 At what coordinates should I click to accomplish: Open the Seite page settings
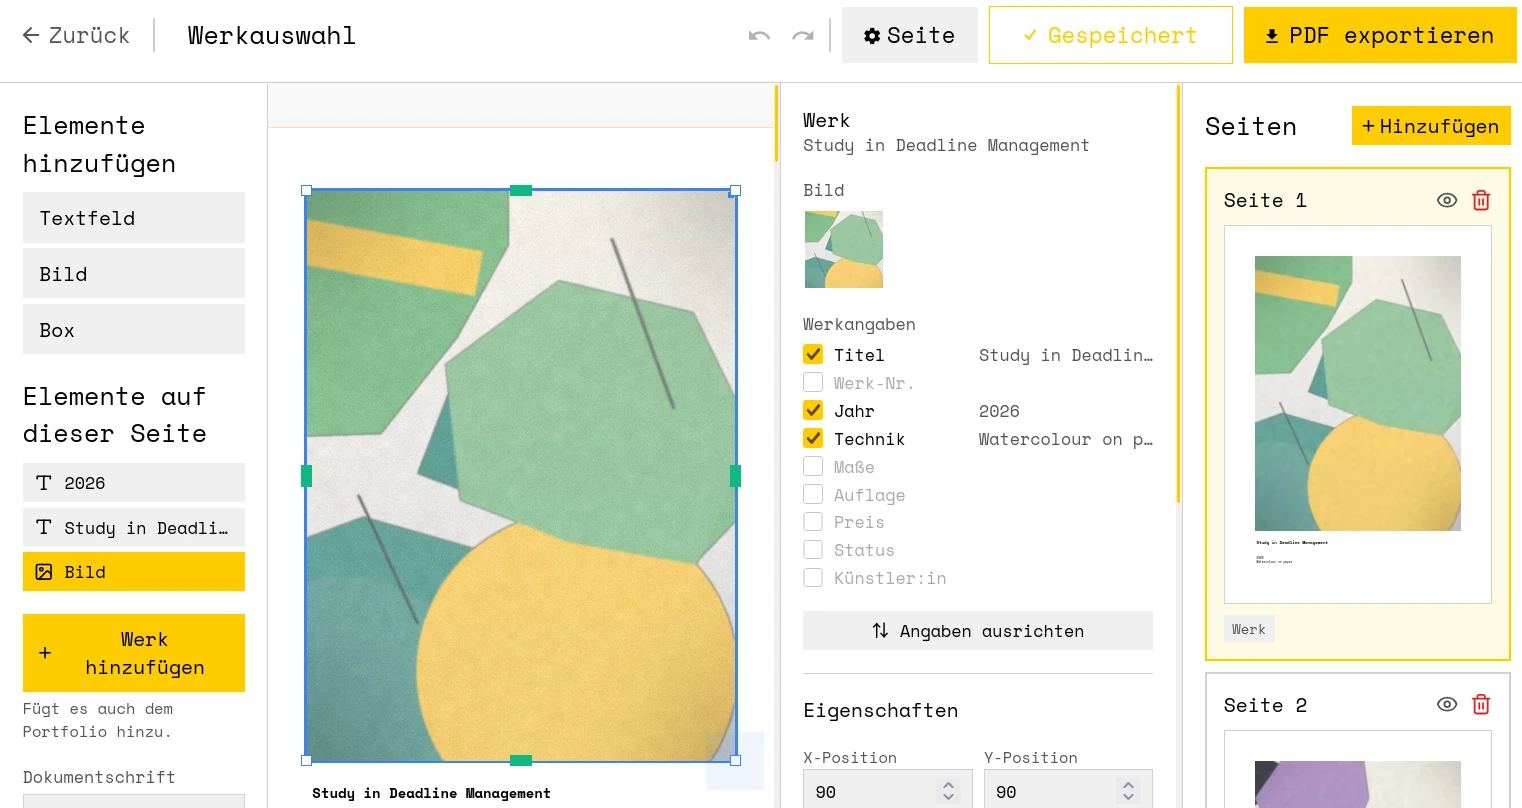(x=910, y=35)
